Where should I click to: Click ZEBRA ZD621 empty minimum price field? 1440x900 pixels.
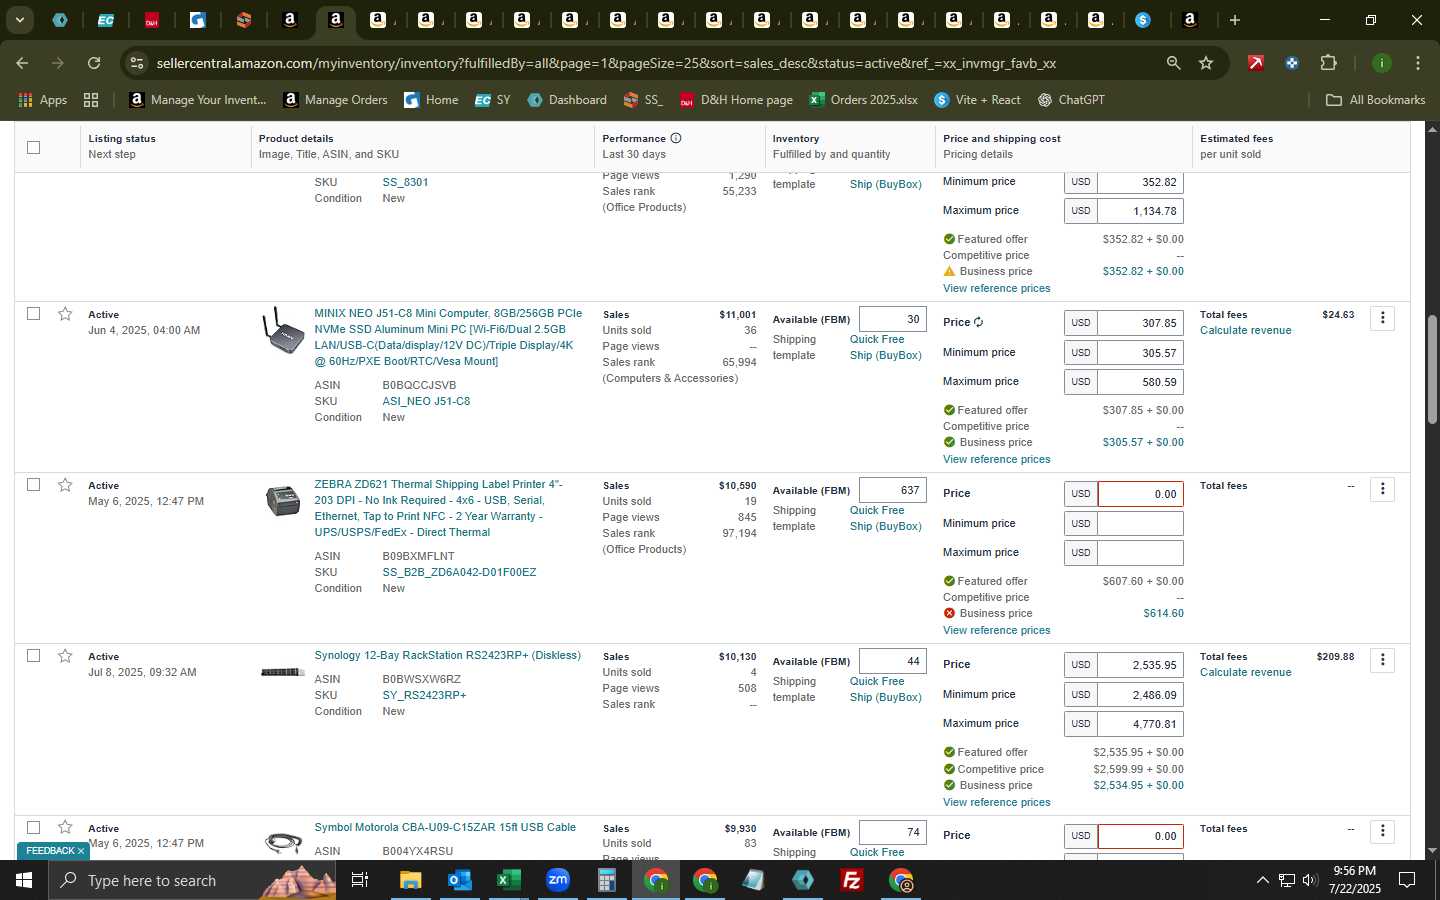(1140, 523)
